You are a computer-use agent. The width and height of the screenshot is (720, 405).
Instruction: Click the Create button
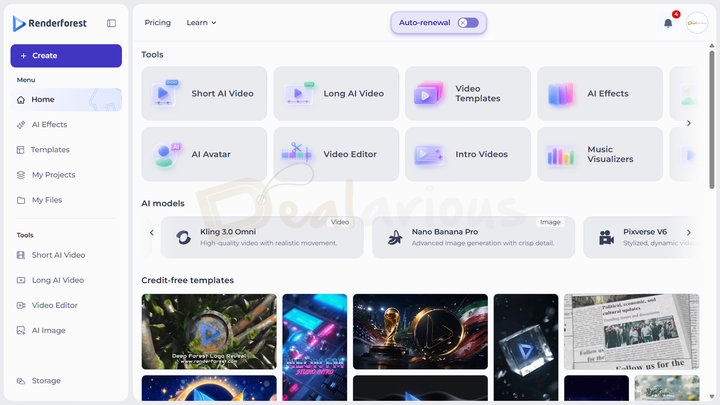click(x=66, y=56)
